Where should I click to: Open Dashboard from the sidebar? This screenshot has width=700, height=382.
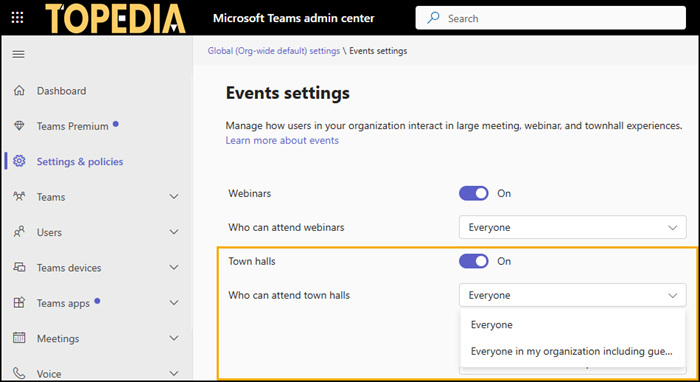click(62, 91)
